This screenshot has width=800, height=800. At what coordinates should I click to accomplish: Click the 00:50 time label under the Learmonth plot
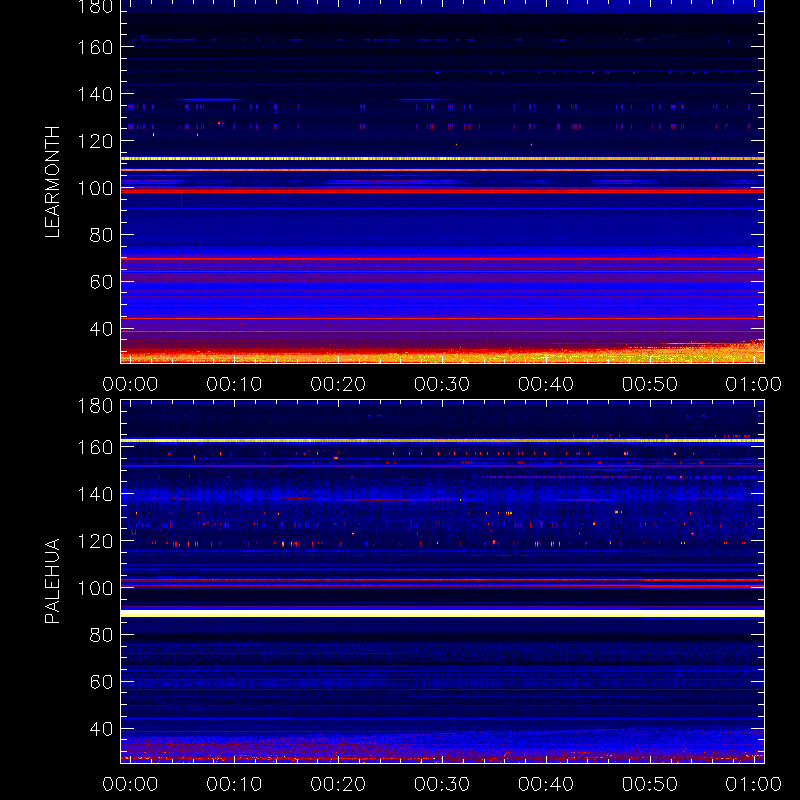coord(649,384)
